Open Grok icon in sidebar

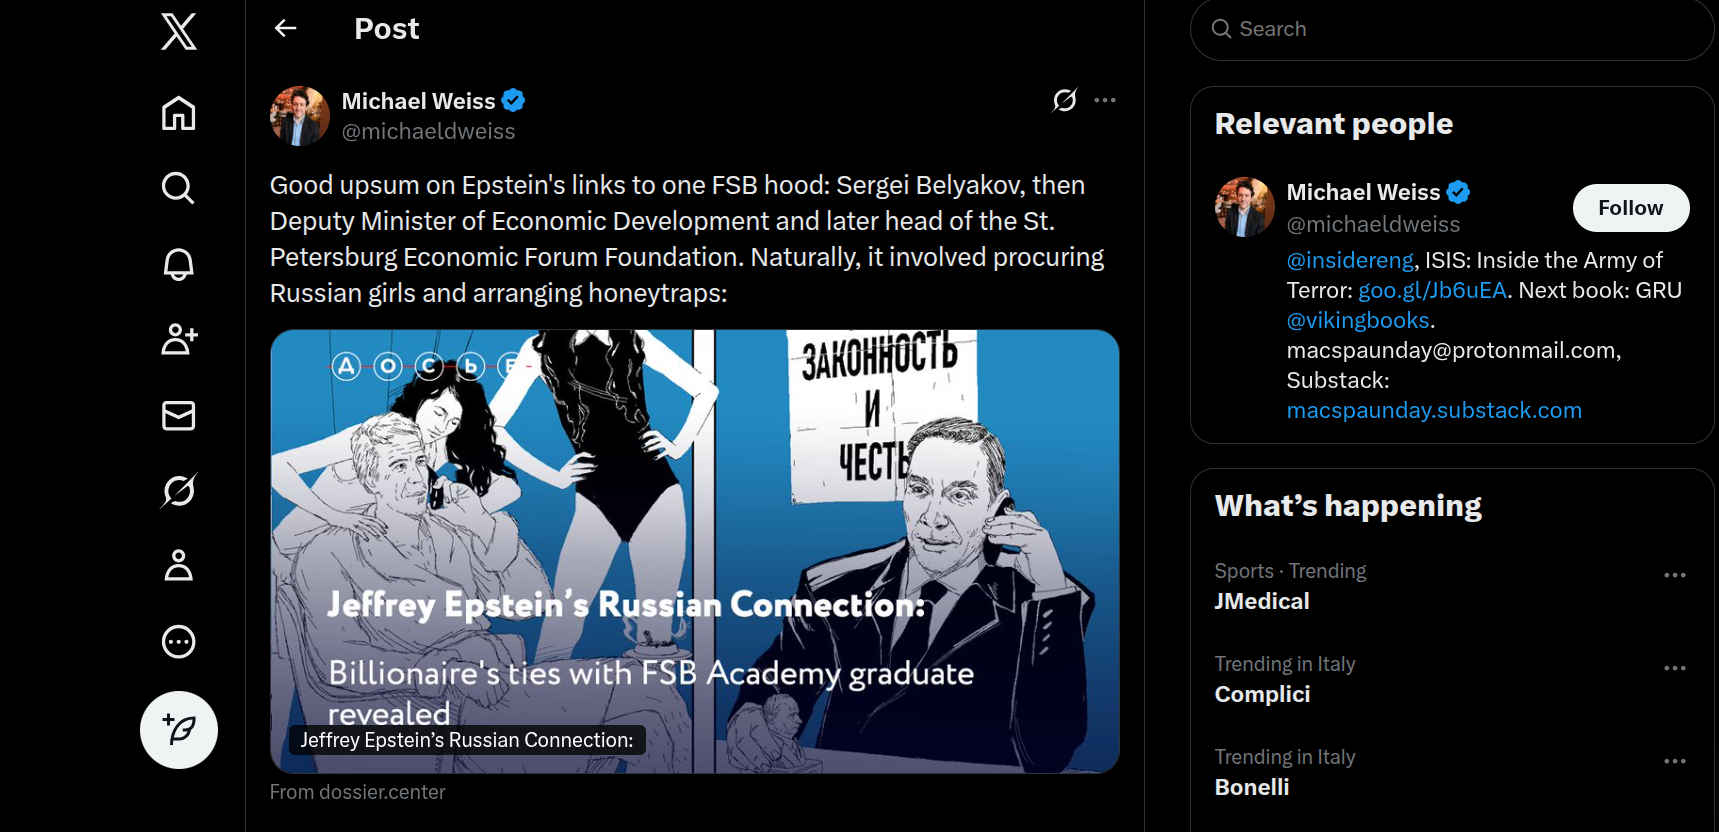pyautogui.click(x=179, y=490)
